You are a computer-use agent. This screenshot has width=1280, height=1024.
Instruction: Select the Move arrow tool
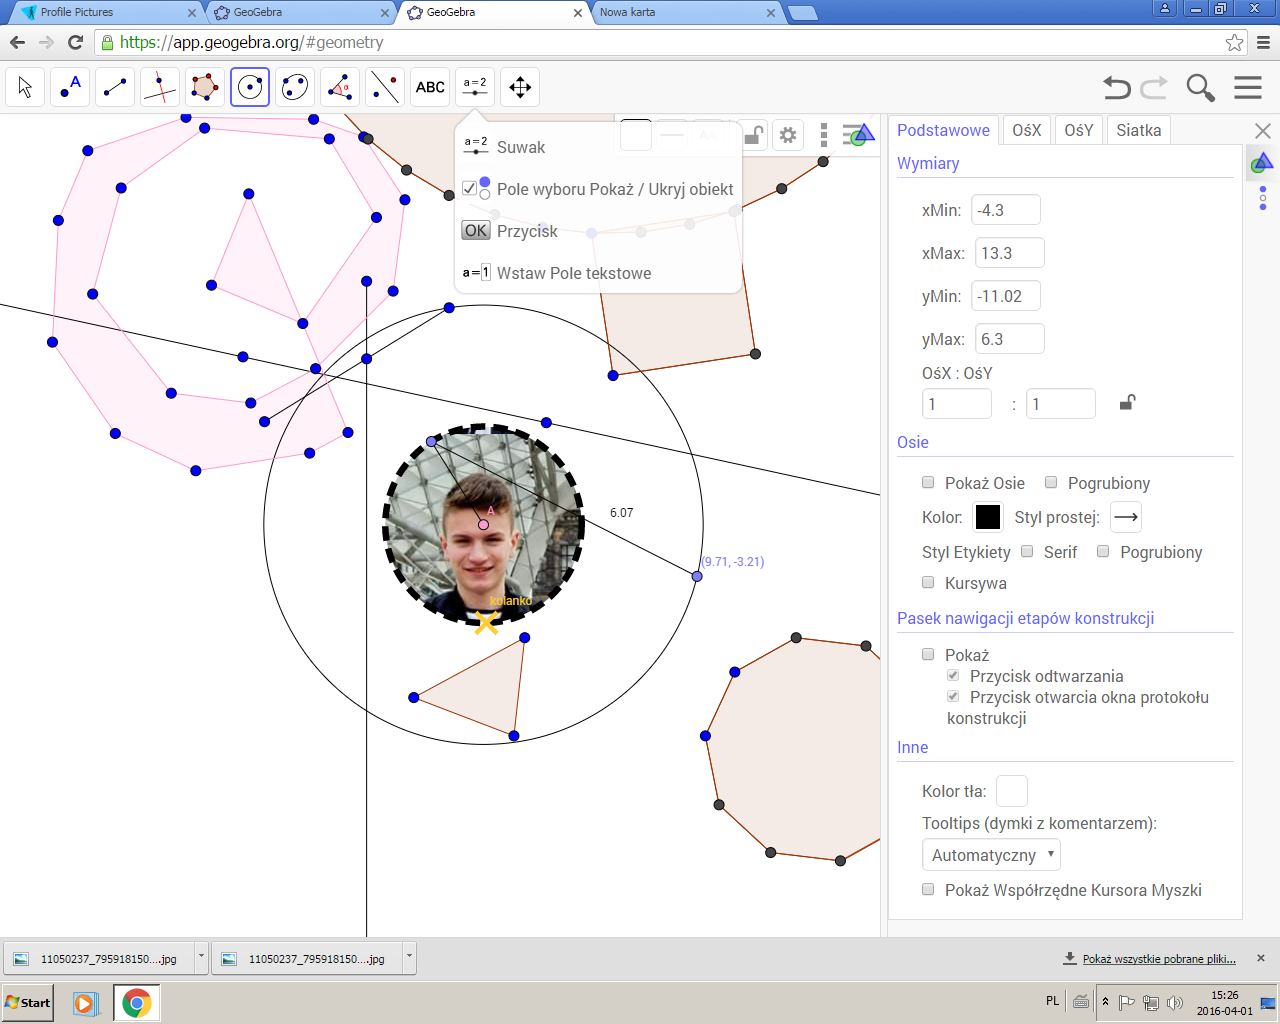click(x=25, y=88)
